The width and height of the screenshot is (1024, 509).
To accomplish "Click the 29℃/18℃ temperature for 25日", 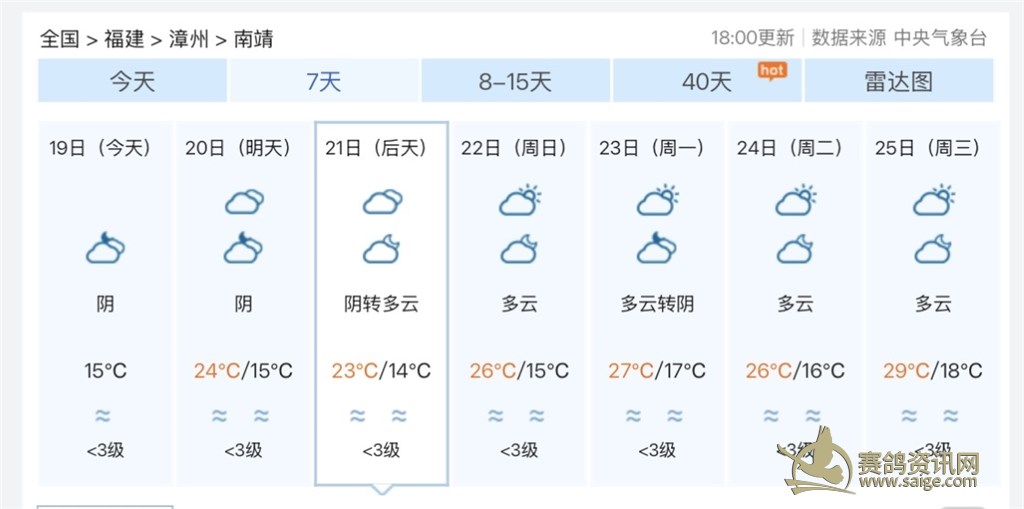I will click(933, 371).
